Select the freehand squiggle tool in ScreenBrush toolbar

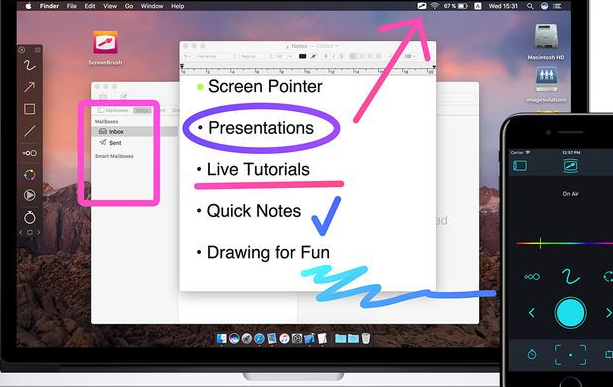click(x=29, y=66)
